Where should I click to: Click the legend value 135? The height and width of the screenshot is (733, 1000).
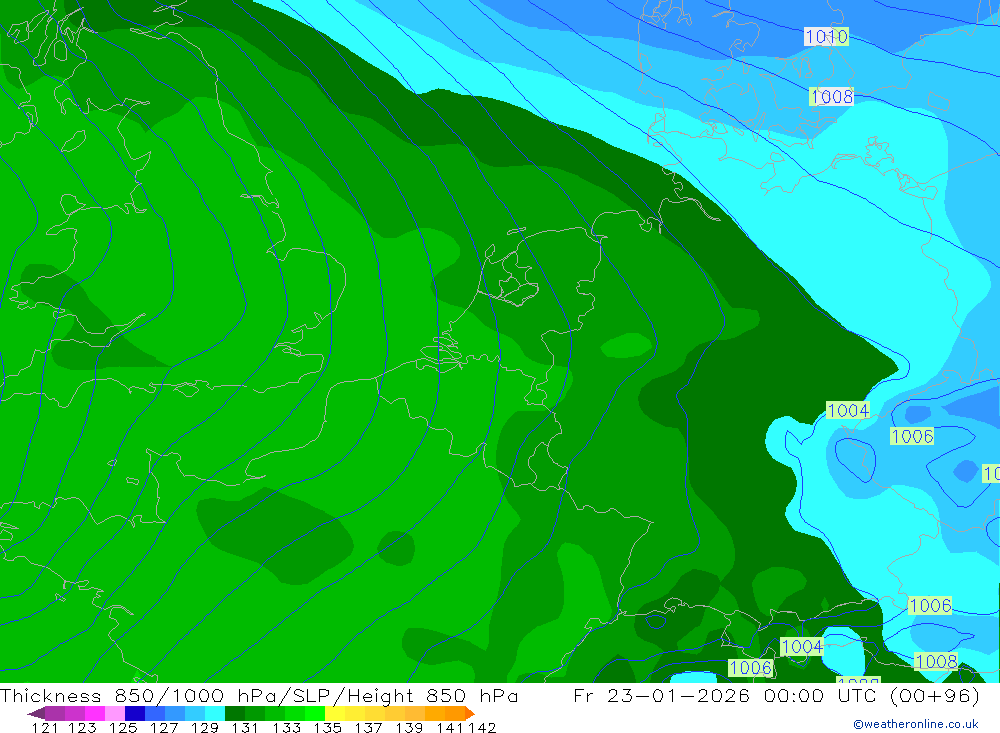point(327,728)
